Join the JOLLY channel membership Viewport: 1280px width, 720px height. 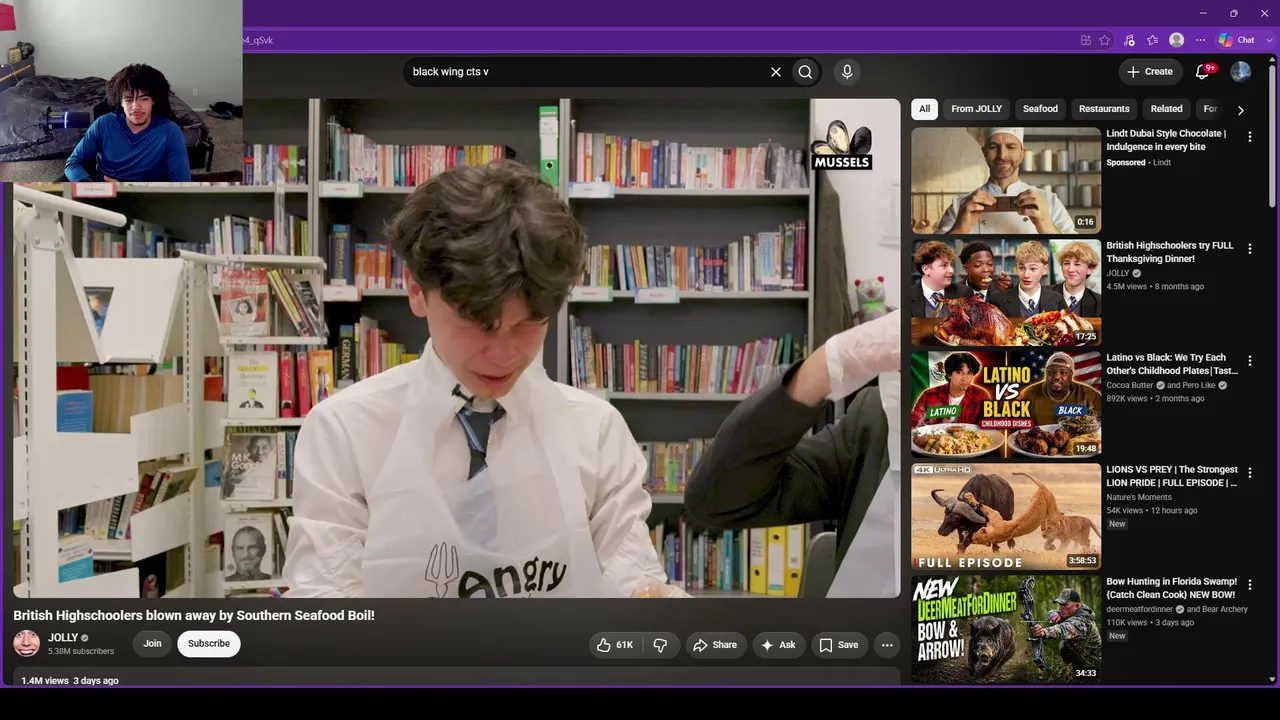152,644
